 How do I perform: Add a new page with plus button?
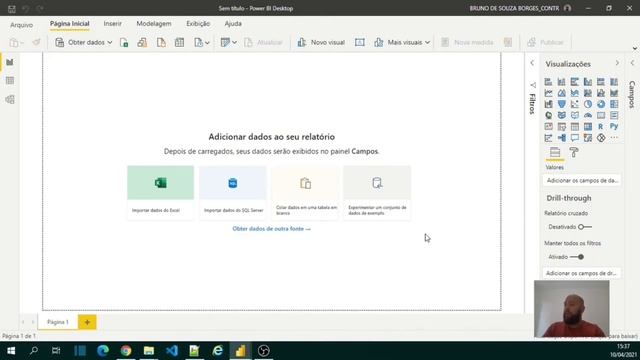tap(87, 322)
